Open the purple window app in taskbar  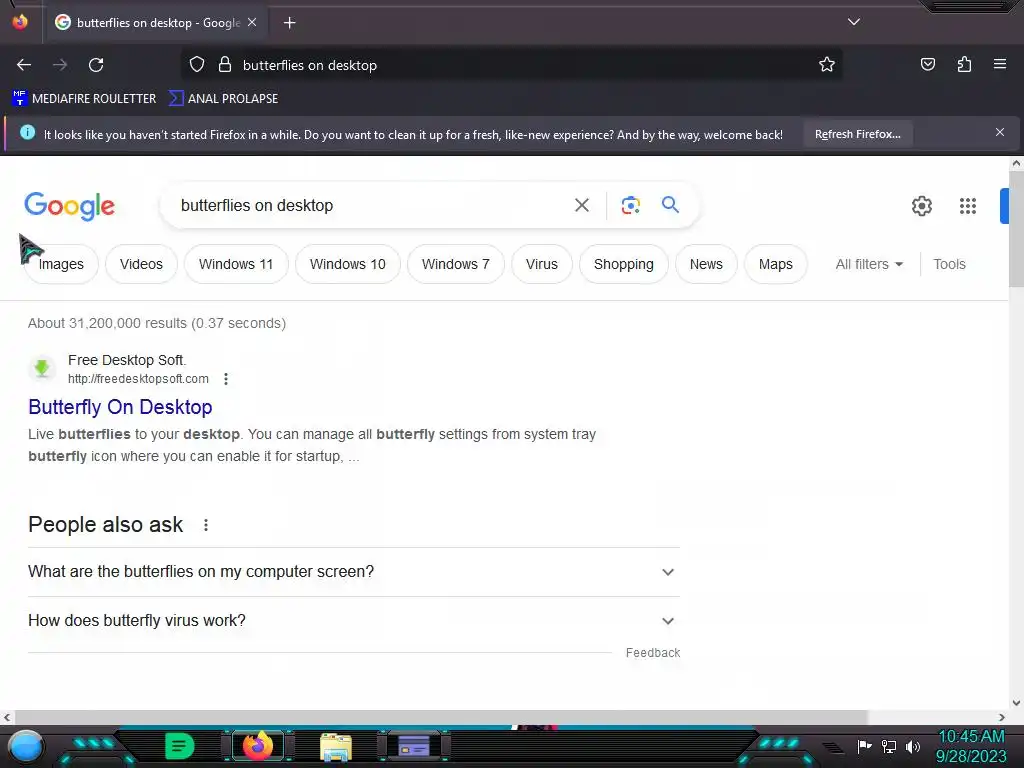point(414,746)
